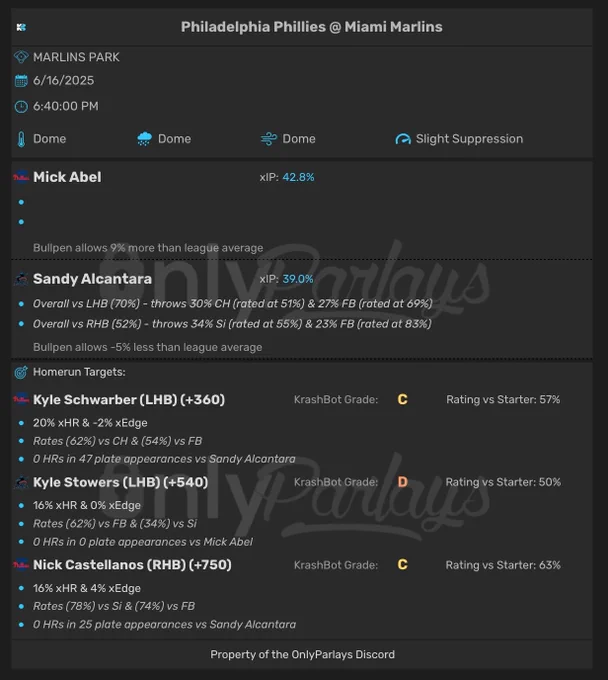This screenshot has width=608, height=680.
Task: Click the 'Overall vs RHB (52%)' line
Action: [232, 324]
